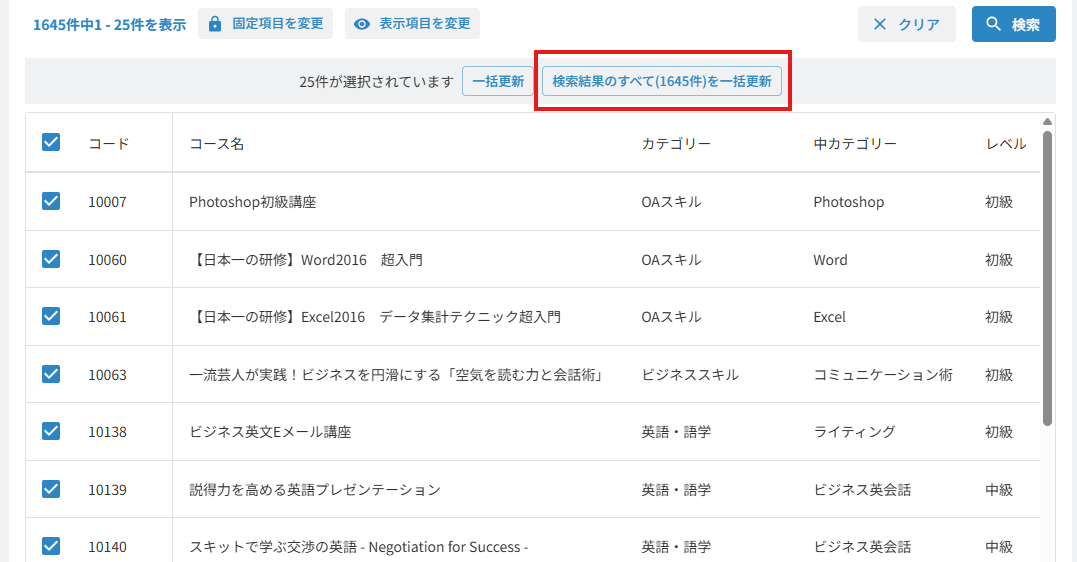
Task: Click the 中カテゴリー column header
Action: point(855,144)
